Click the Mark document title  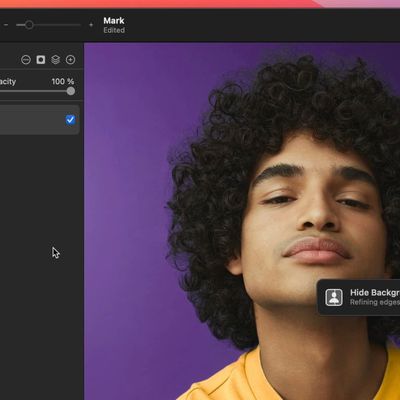tap(114, 21)
